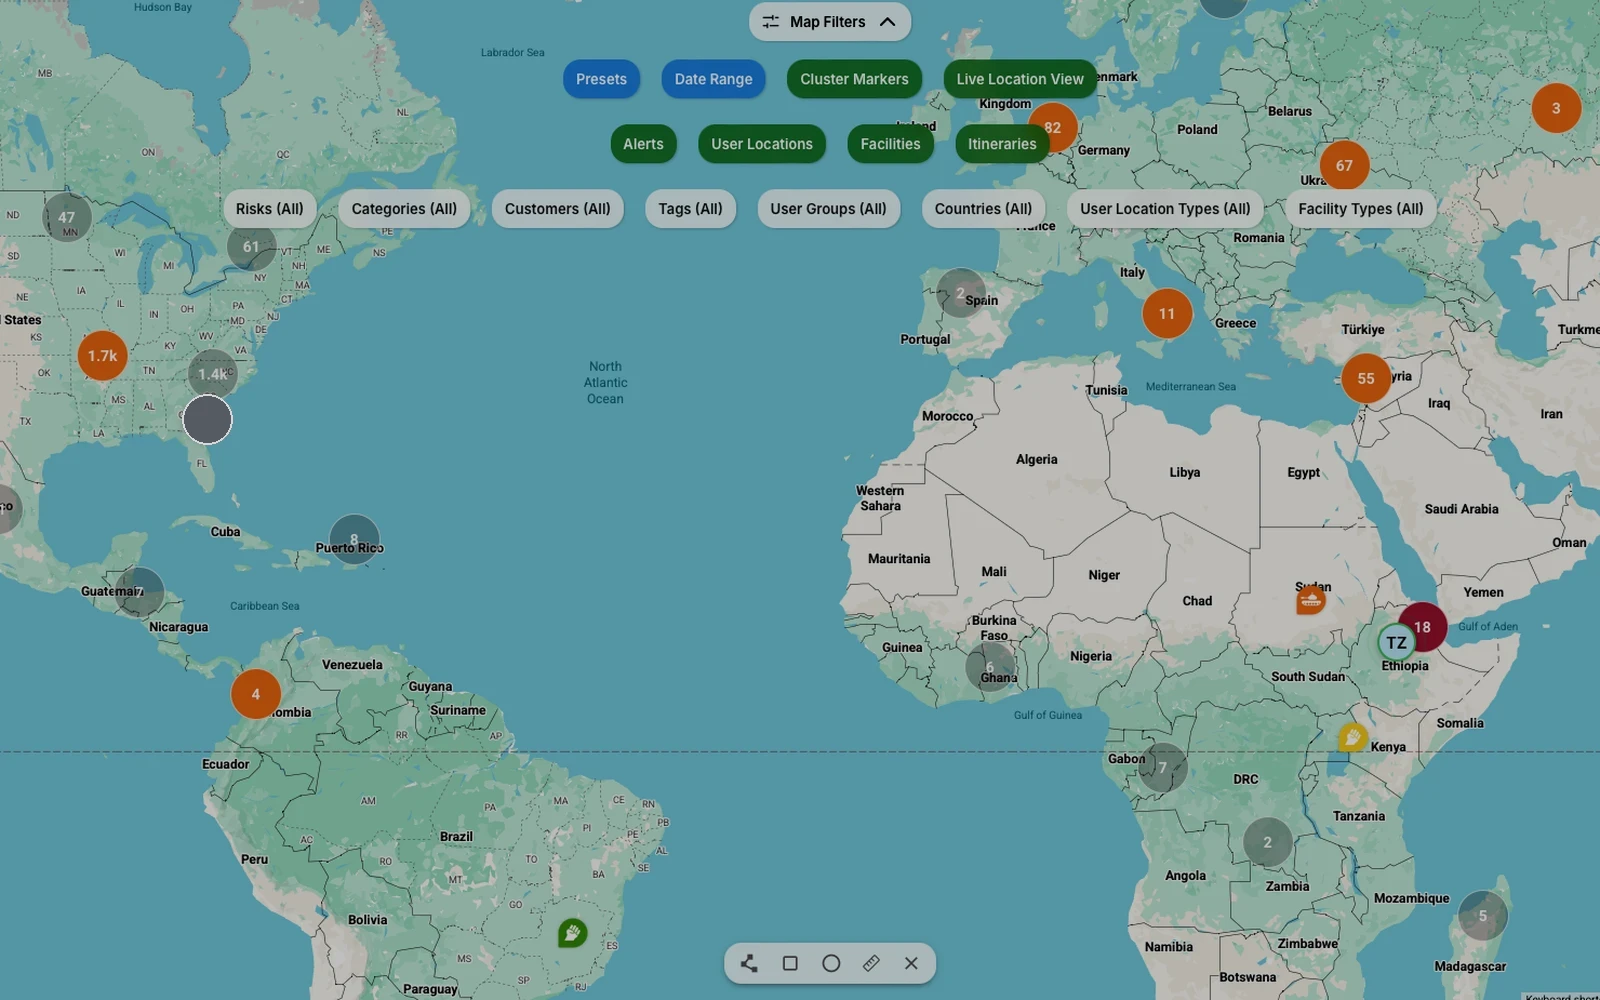Click the 67 cluster over Ukraine
Viewport: 1600px width, 1000px height.
1344,166
